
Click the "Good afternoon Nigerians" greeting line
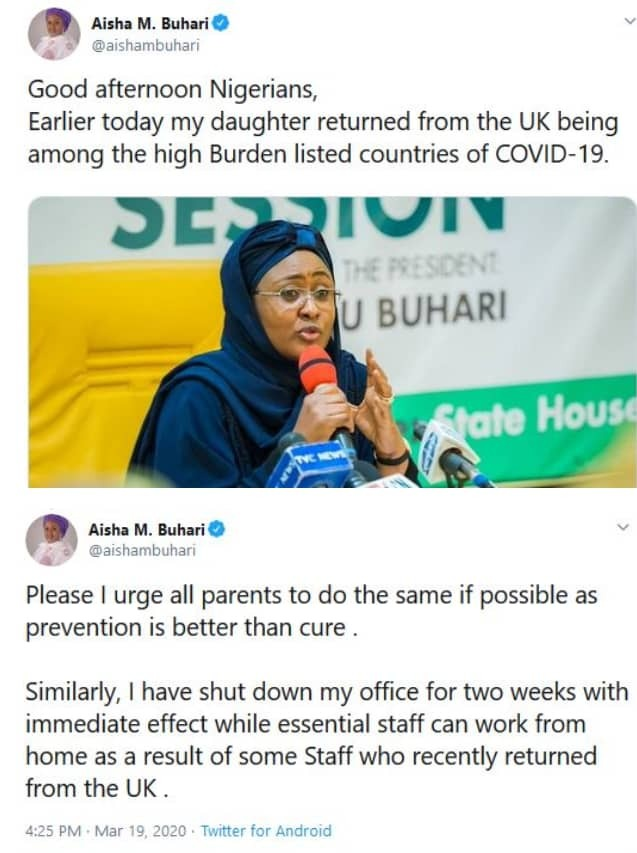point(171,89)
